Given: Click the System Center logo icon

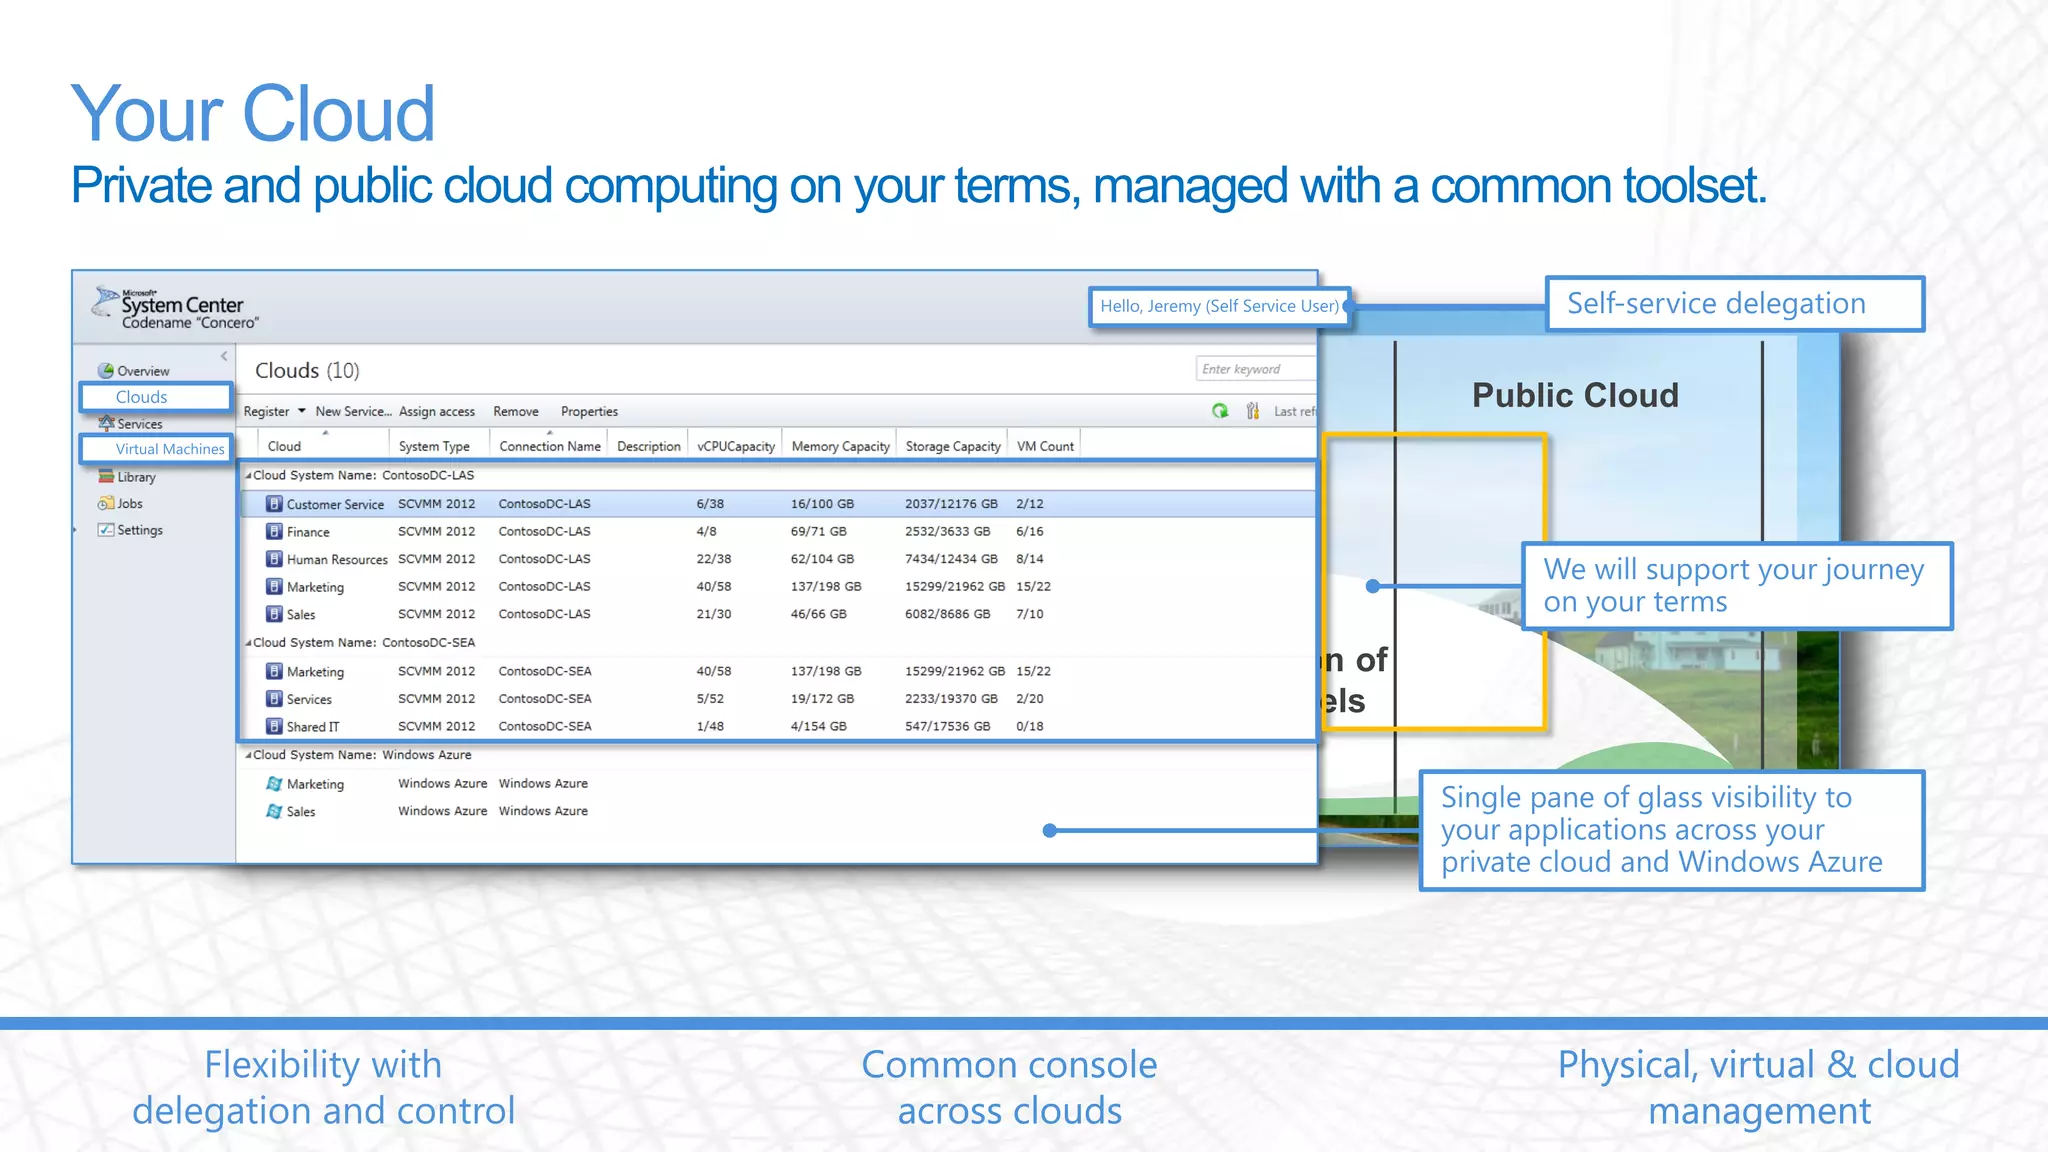Looking at the screenshot, I should pos(105,302).
